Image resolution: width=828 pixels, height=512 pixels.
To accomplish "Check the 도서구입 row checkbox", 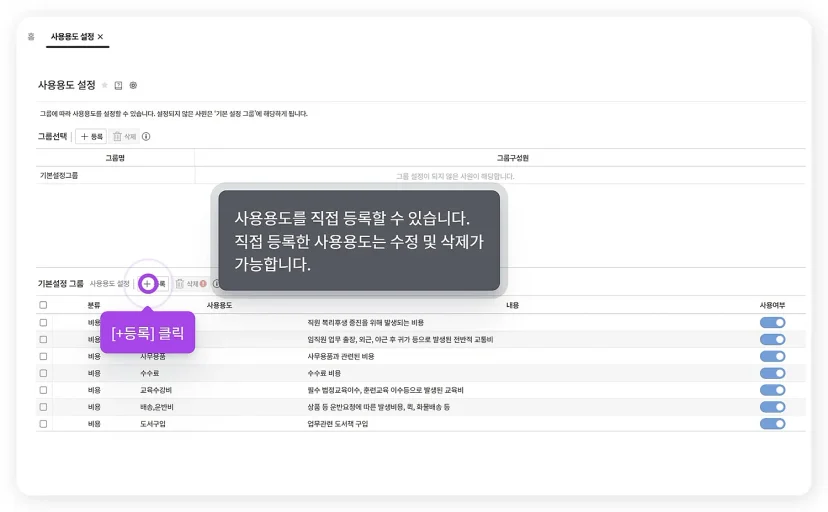I will point(43,424).
